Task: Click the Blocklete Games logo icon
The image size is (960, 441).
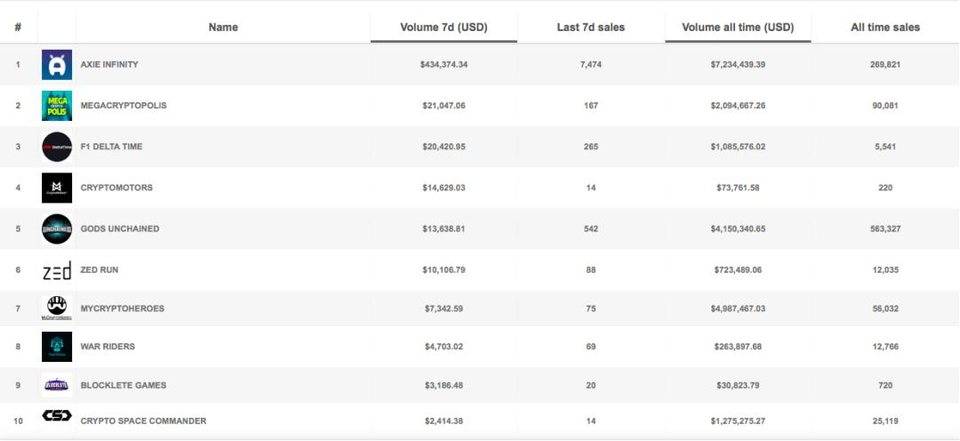Action: (57, 385)
